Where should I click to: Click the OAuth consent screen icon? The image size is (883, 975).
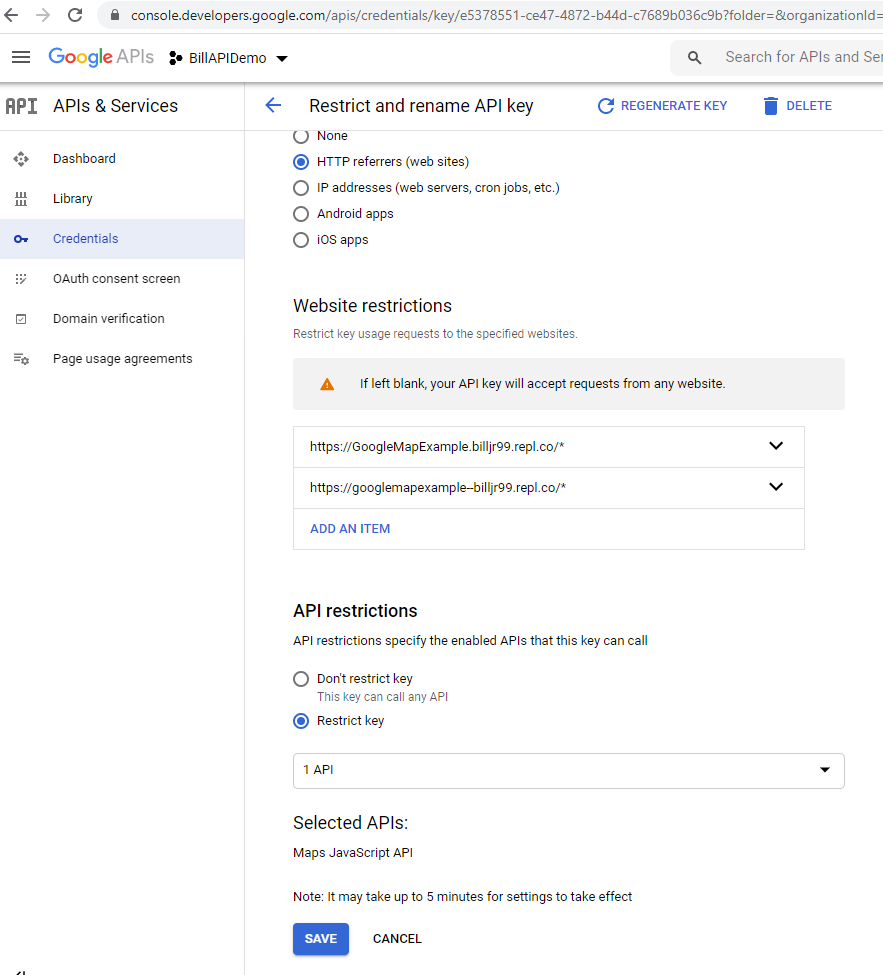21,279
